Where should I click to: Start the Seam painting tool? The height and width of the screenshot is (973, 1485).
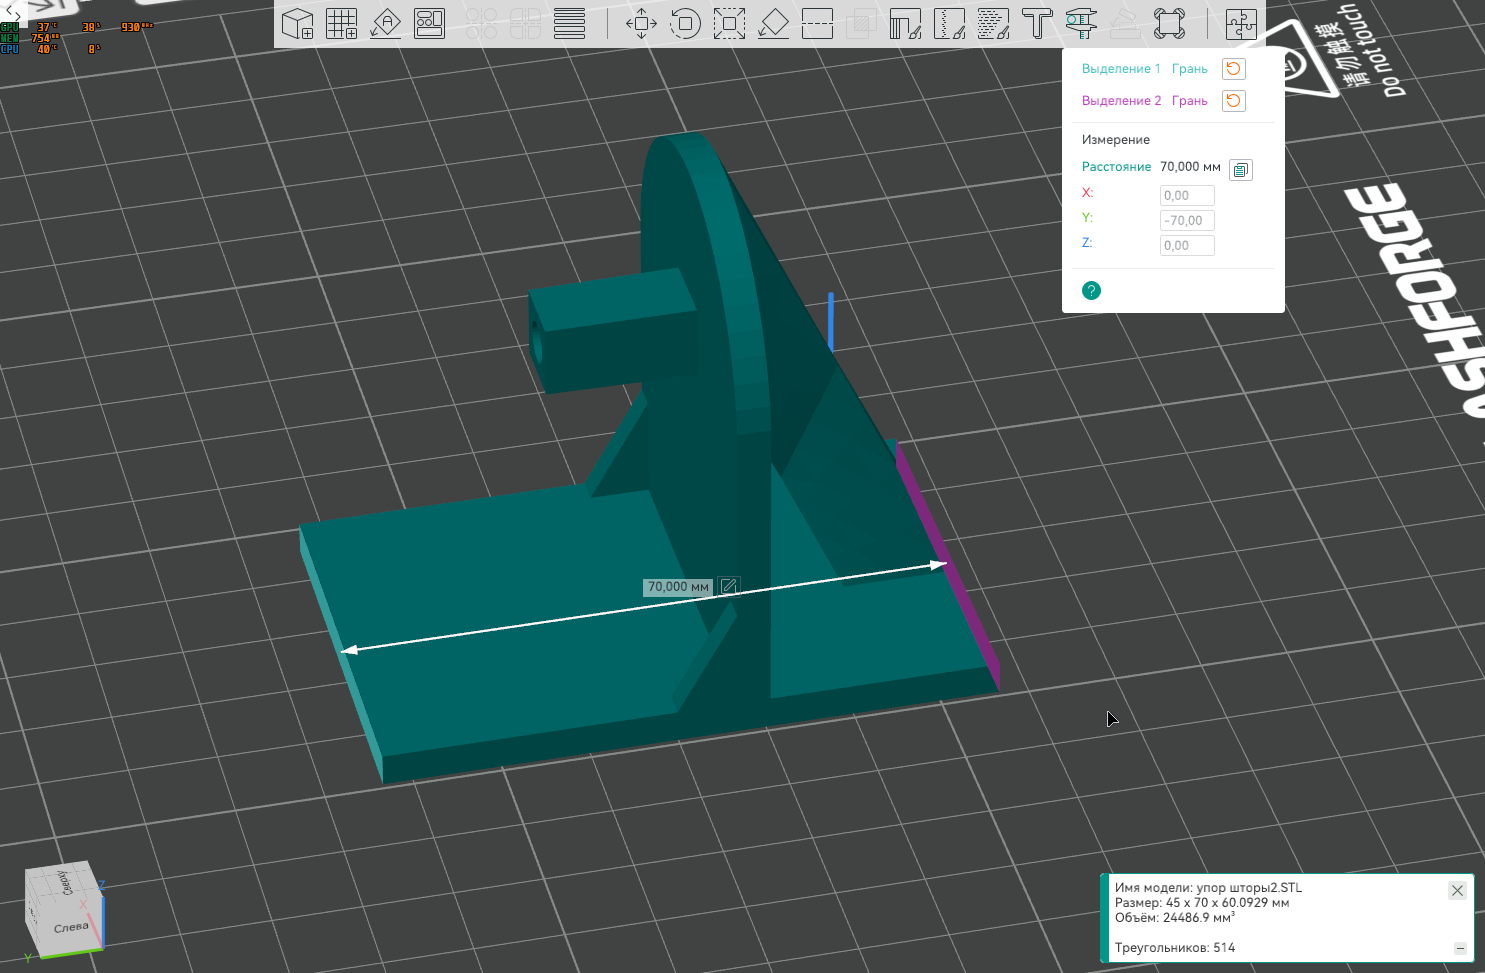(x=949, y=24)
